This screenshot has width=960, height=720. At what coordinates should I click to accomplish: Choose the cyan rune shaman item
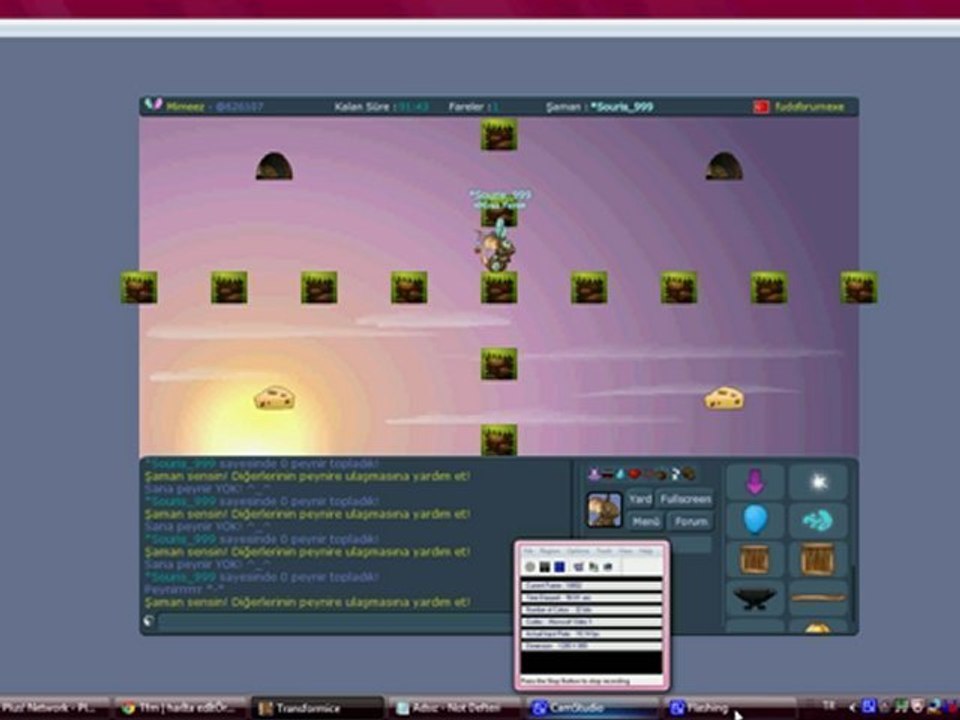[x=818, y=520]
